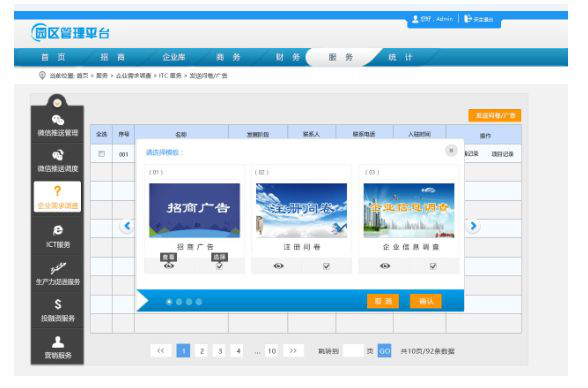This screenshot has height=388, width=588.
Task: Click the 企业信息调查 template thumbnail
Action: [409, 210]
